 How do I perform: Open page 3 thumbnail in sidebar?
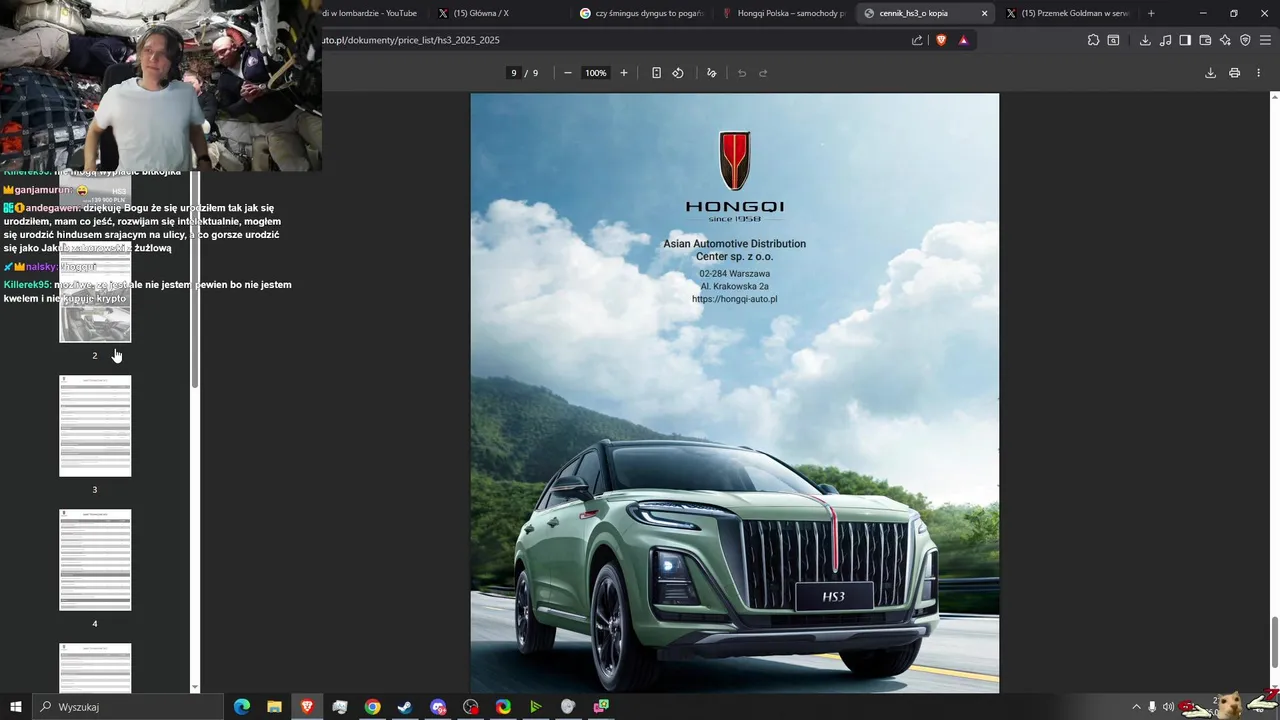(95, 426)
